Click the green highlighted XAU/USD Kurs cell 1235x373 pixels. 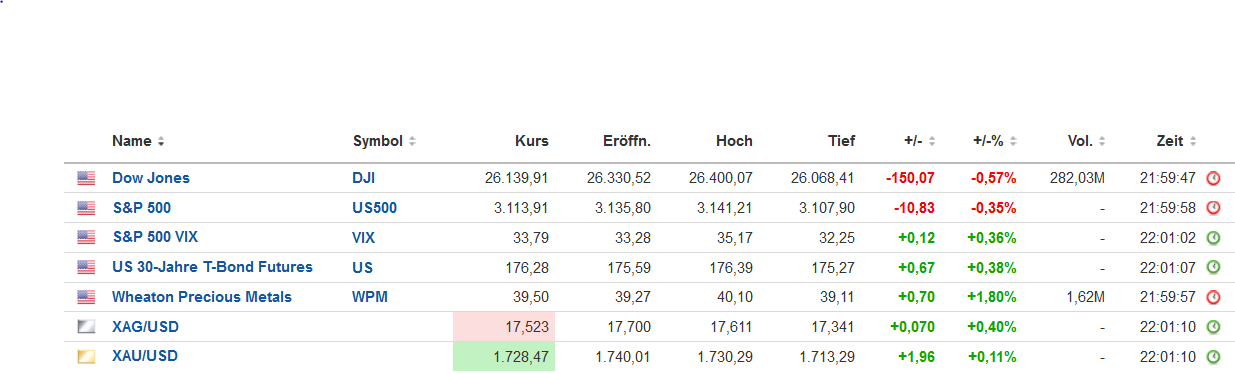pyautogui.click(x=504, y=356)
